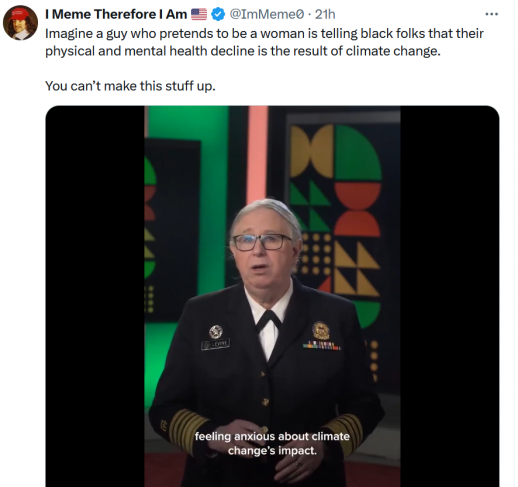
Task: Click the pink vertical stripe in video
Action: point(258,153)
